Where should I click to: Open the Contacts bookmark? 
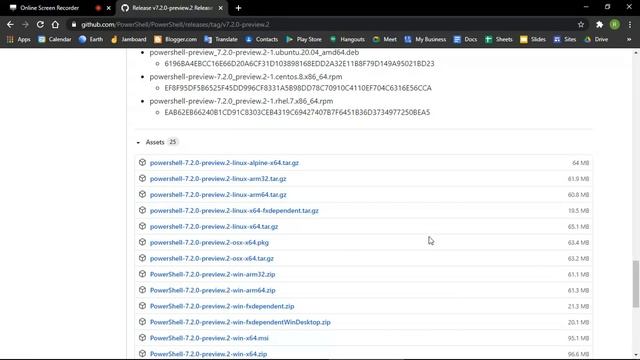(x=261, y=39)
